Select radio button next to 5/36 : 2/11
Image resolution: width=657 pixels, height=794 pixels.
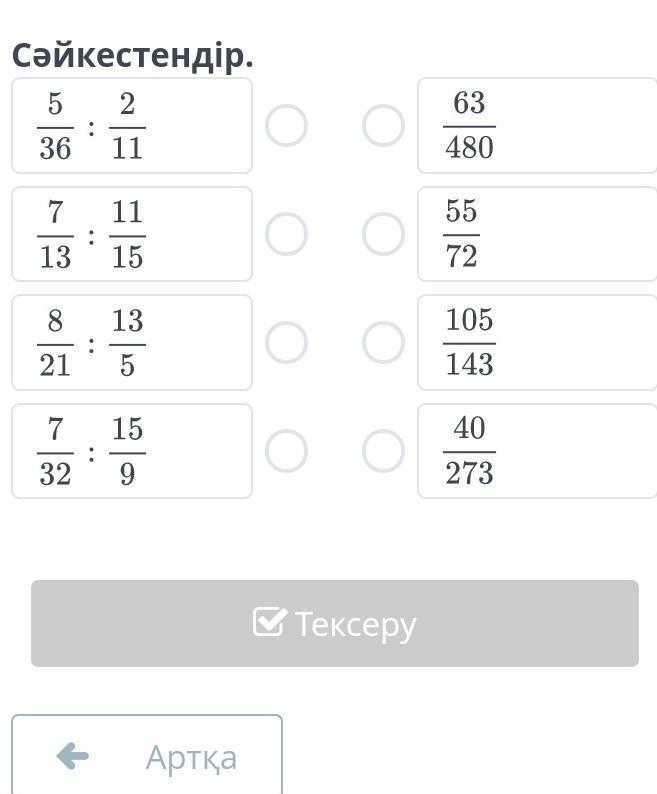tap(286, 126)
